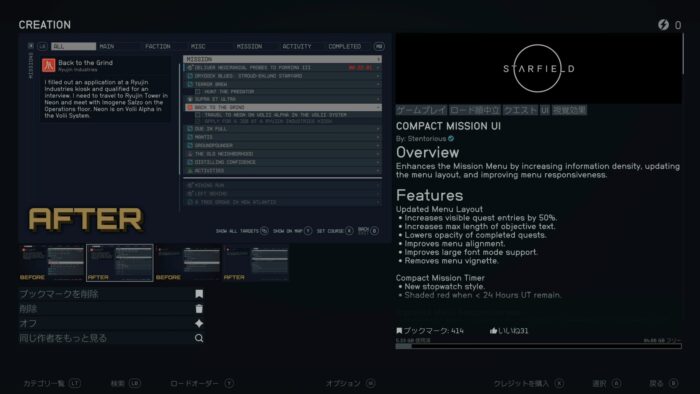This screenshot has width=700, height=394.
Task: Click the Starfield logo banner
Action: click(538, 68)
